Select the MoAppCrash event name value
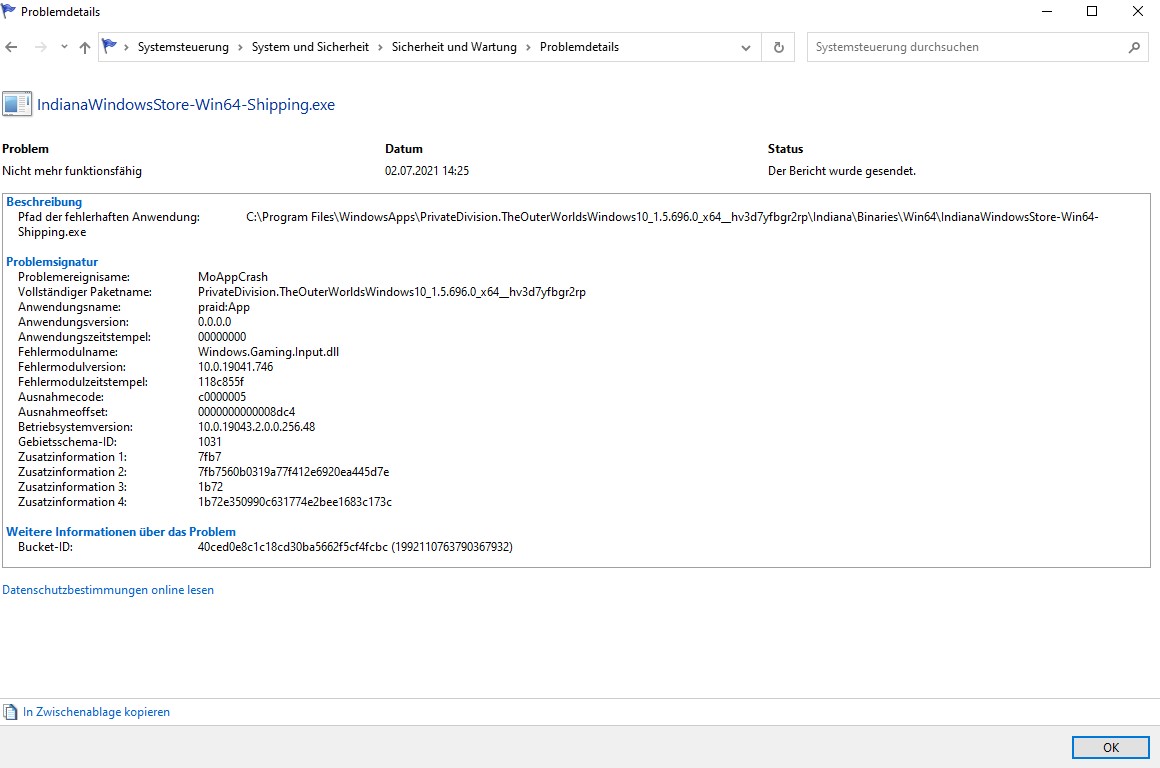1160x768 pixels. pyautogui.click(x=233, y=277)
